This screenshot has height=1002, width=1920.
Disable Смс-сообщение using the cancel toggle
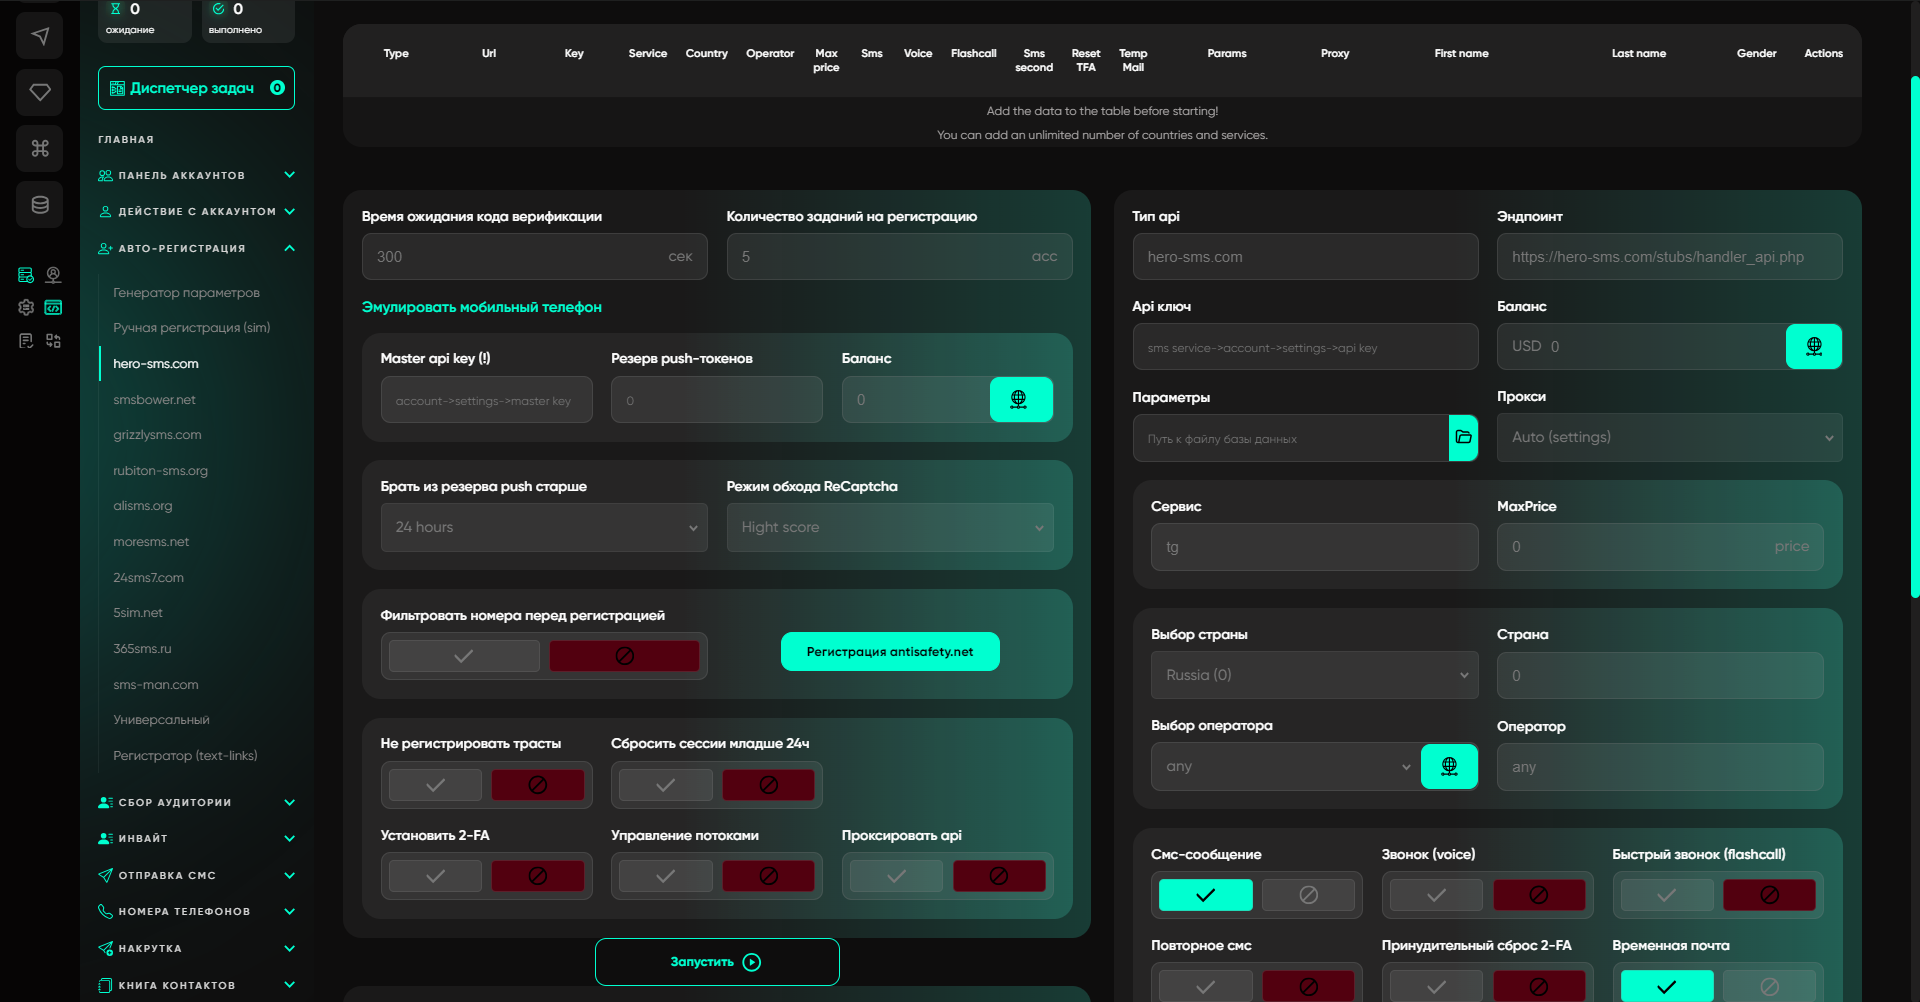pos(1308,895)
